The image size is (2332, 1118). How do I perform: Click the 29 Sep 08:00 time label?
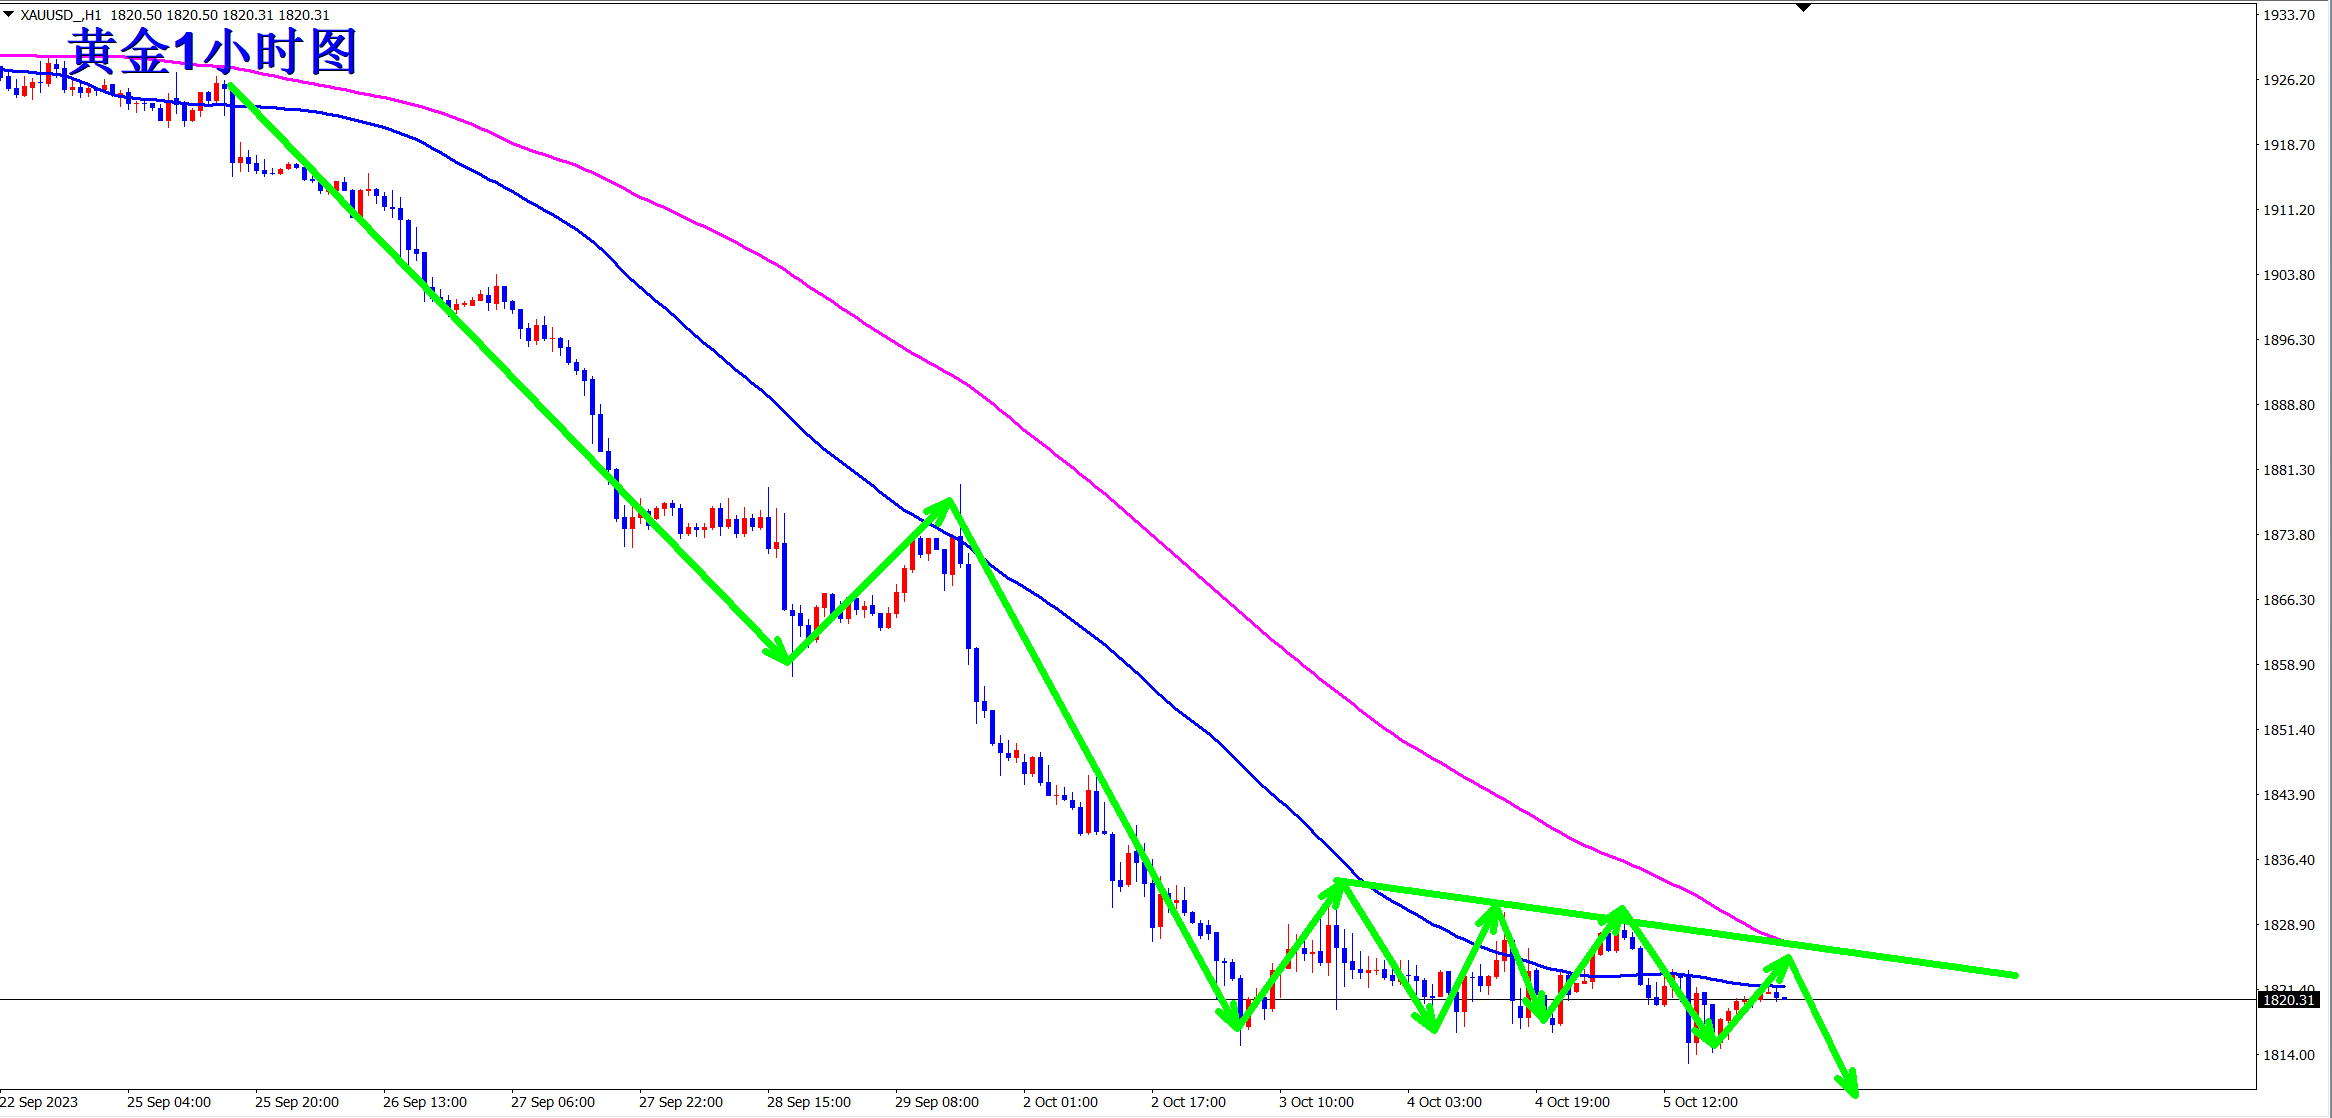[936, 1102]
